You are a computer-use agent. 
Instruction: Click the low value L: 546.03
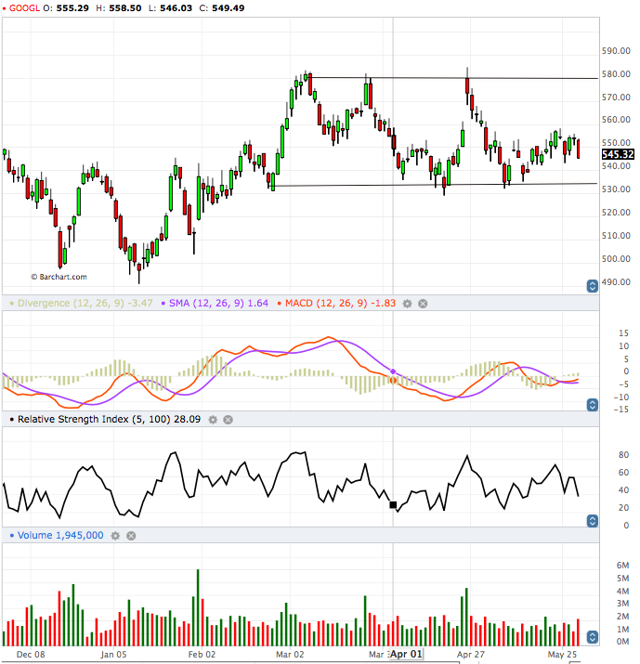170,8
